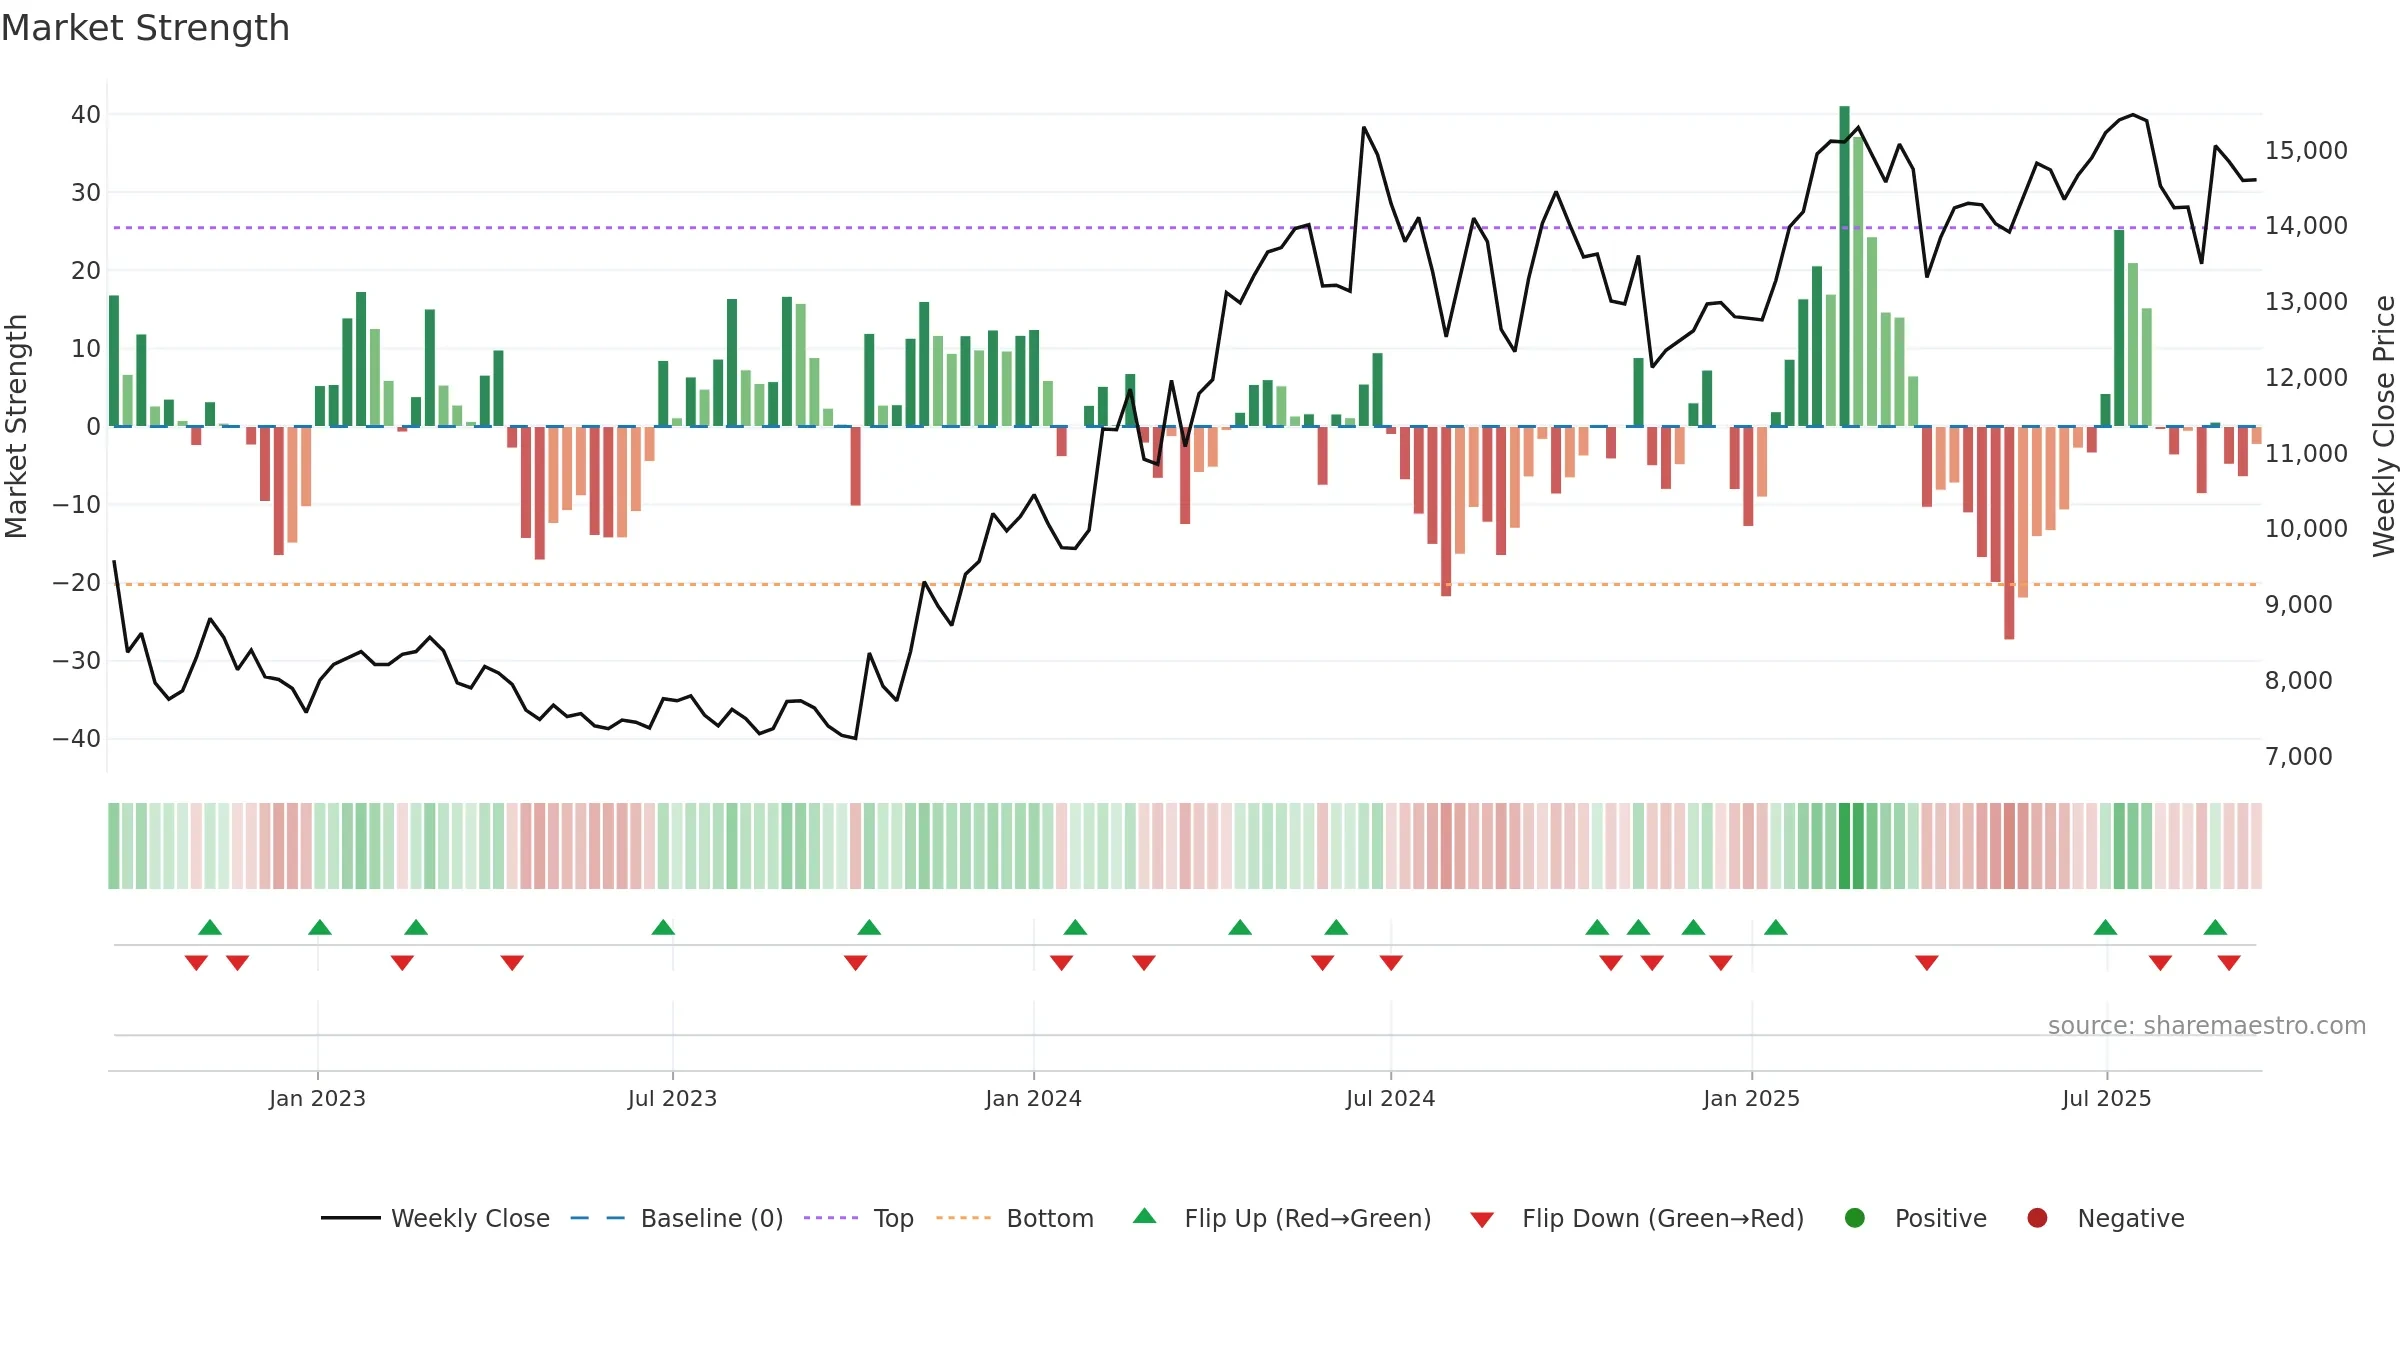Image resolution: width=2400 pixels, height=1350 pixels.
Task: Click the −20 tick on the left axis
Action: pos(77,582)
